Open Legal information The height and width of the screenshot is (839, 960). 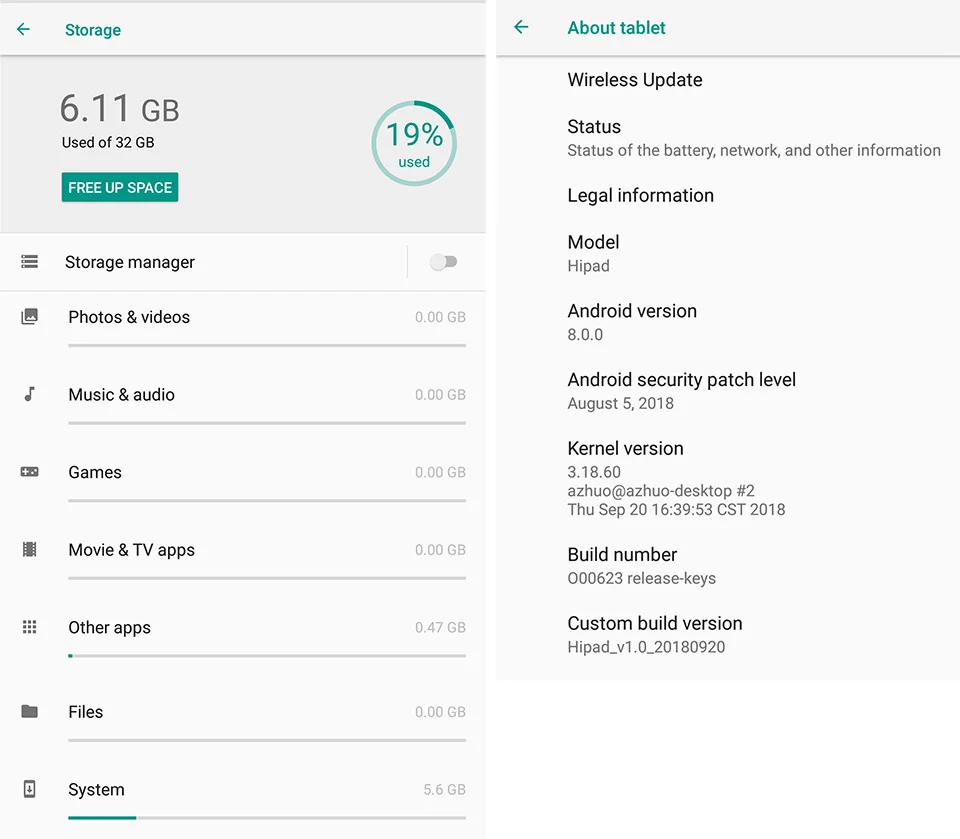tap(728, 195)
